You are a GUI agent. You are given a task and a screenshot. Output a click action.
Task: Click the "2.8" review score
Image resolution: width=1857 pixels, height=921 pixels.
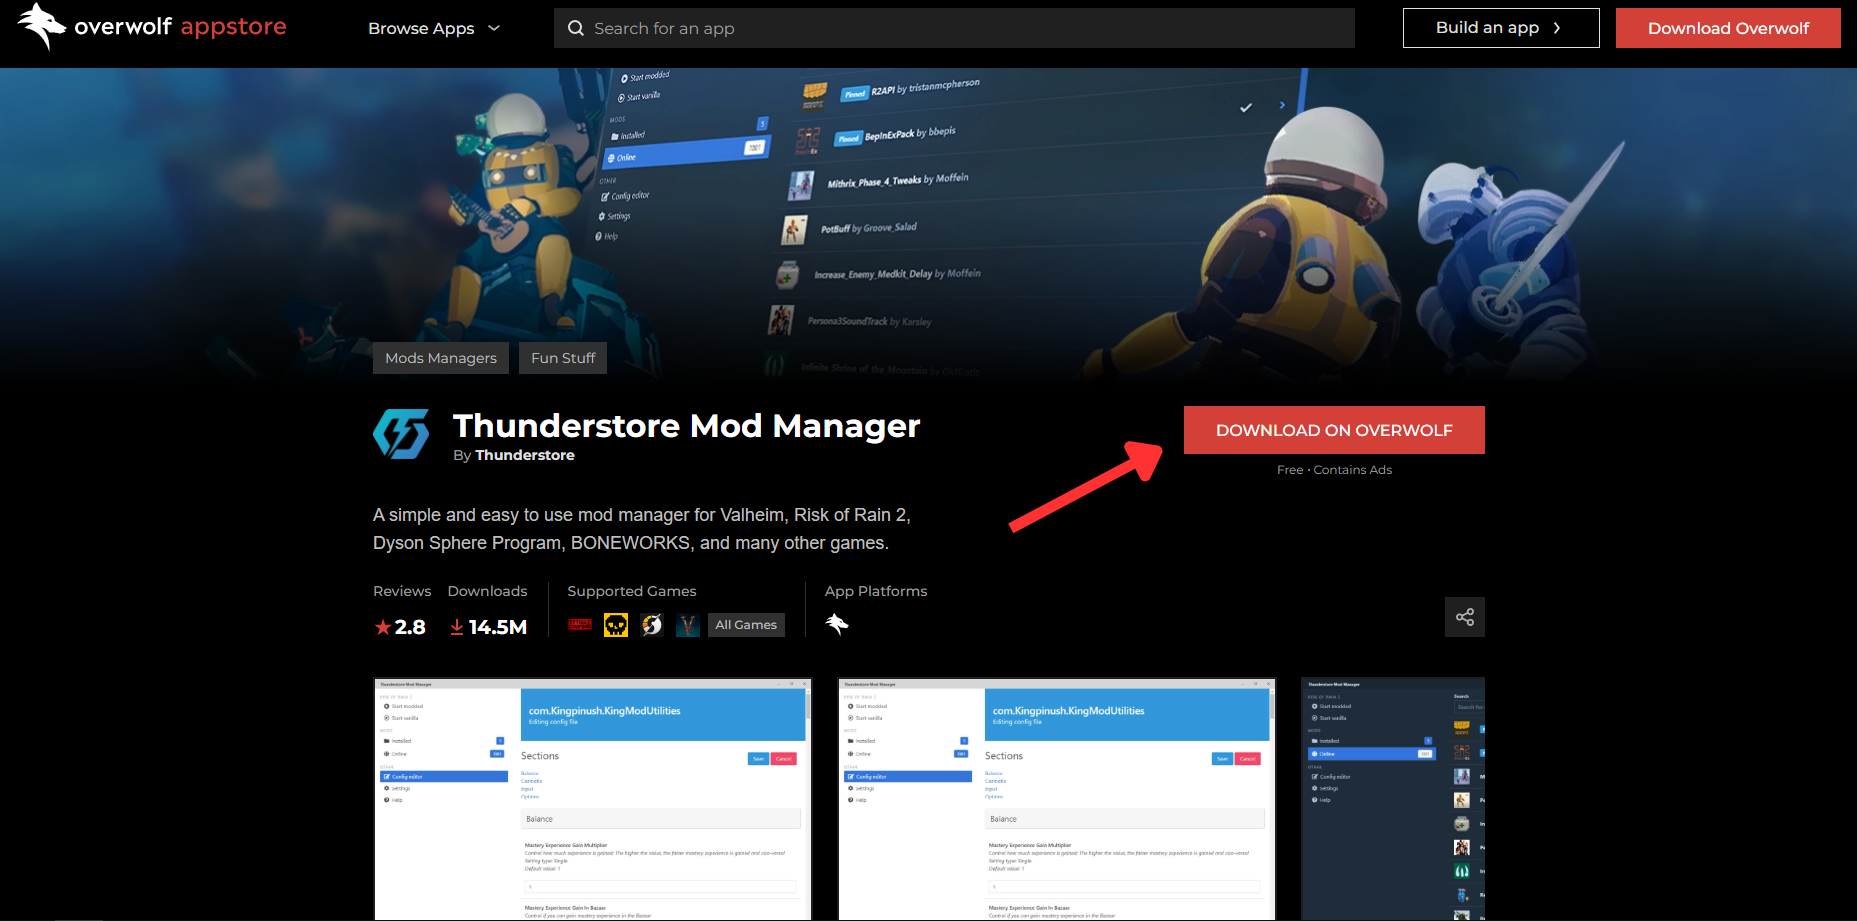tap(410, 627)
